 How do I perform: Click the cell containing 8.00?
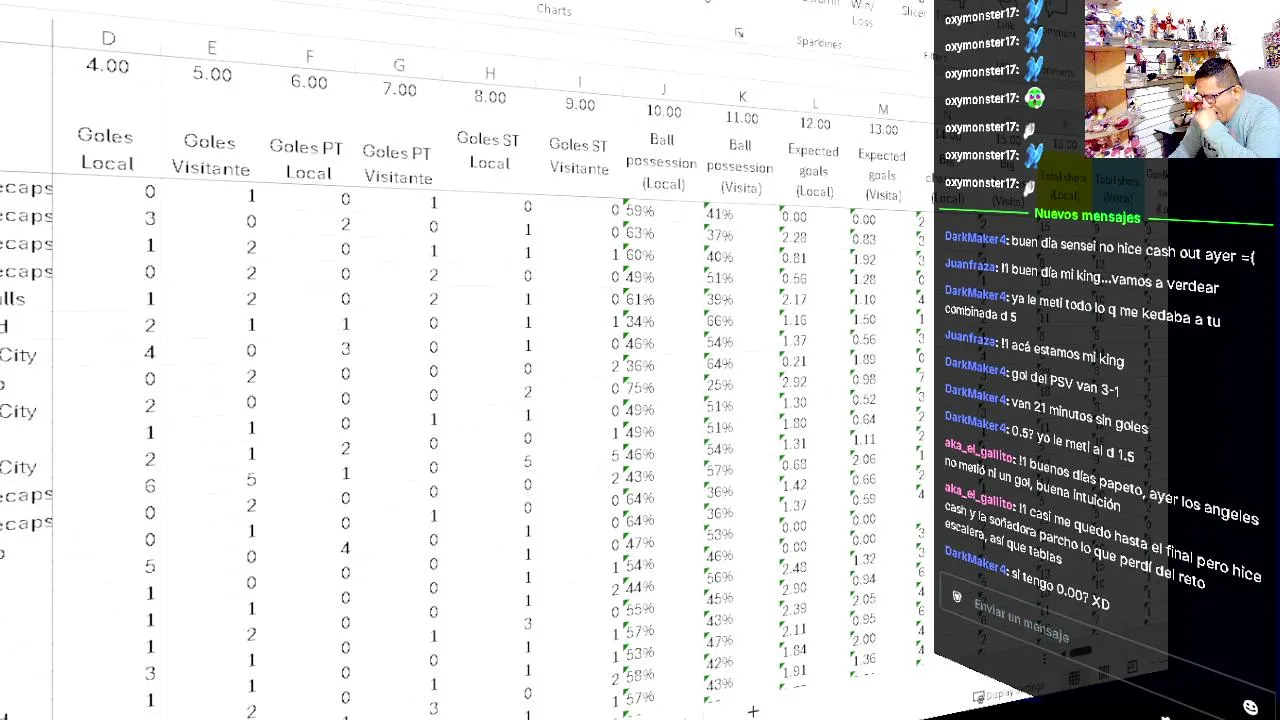[x=490, y=97]
